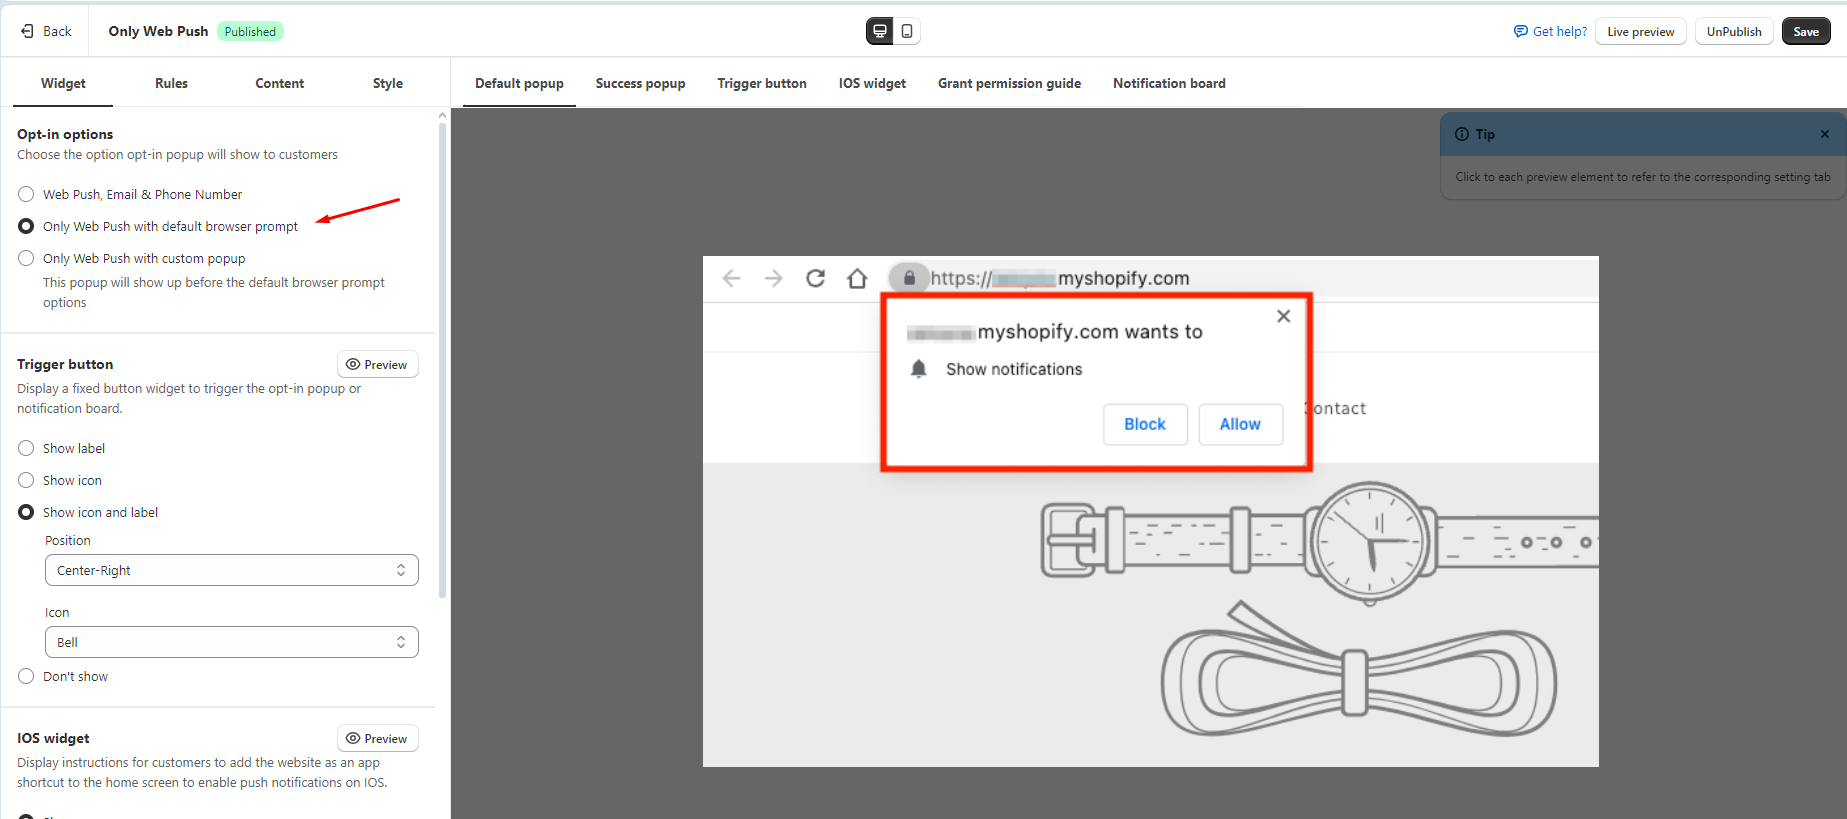The image size is (1847, 819).
Task: Click the browser reload icon in preview
Action: [815, 278]
